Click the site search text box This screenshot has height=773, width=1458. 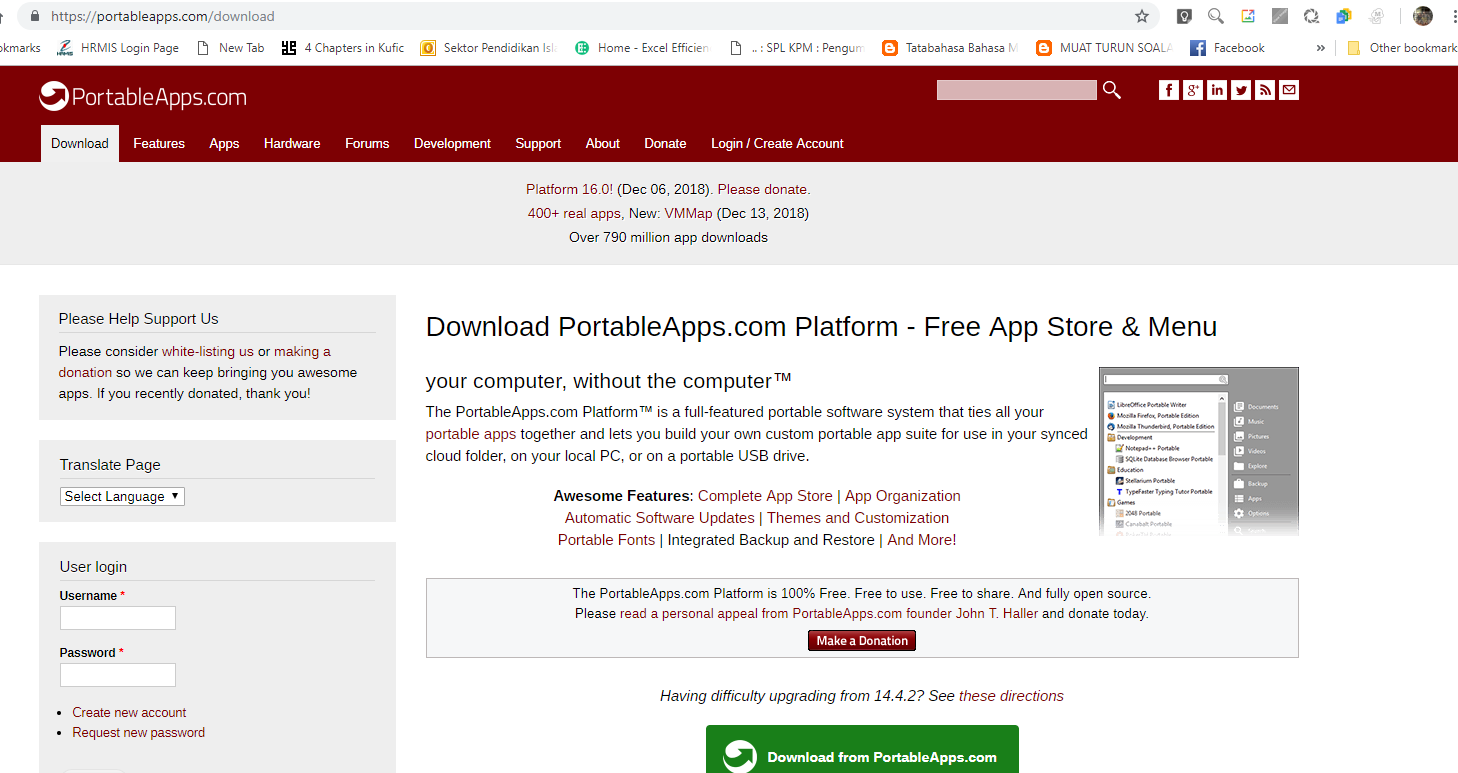[x=1017, y=90]
